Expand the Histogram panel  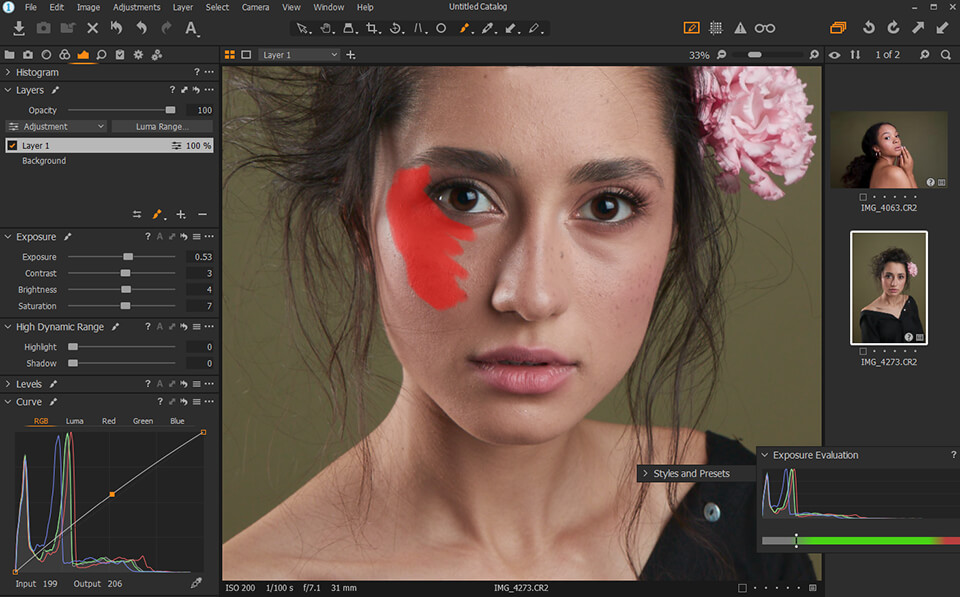[x=8, y=72]
